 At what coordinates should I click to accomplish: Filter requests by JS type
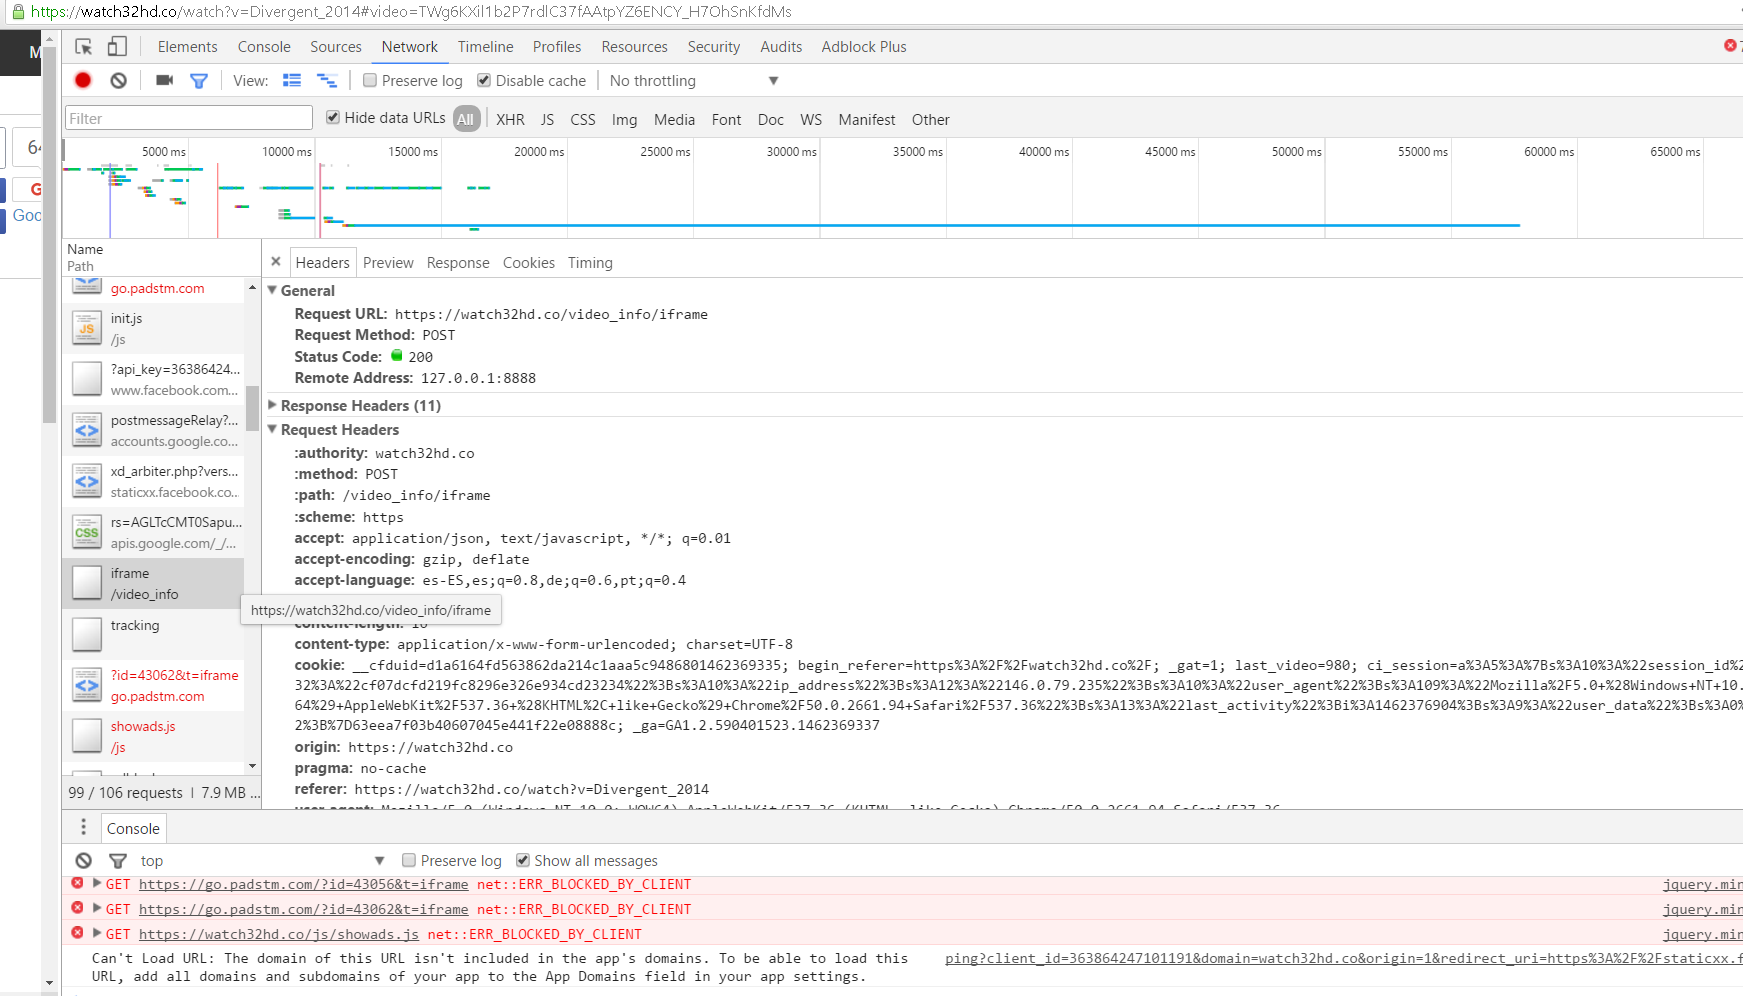(548, 120)
